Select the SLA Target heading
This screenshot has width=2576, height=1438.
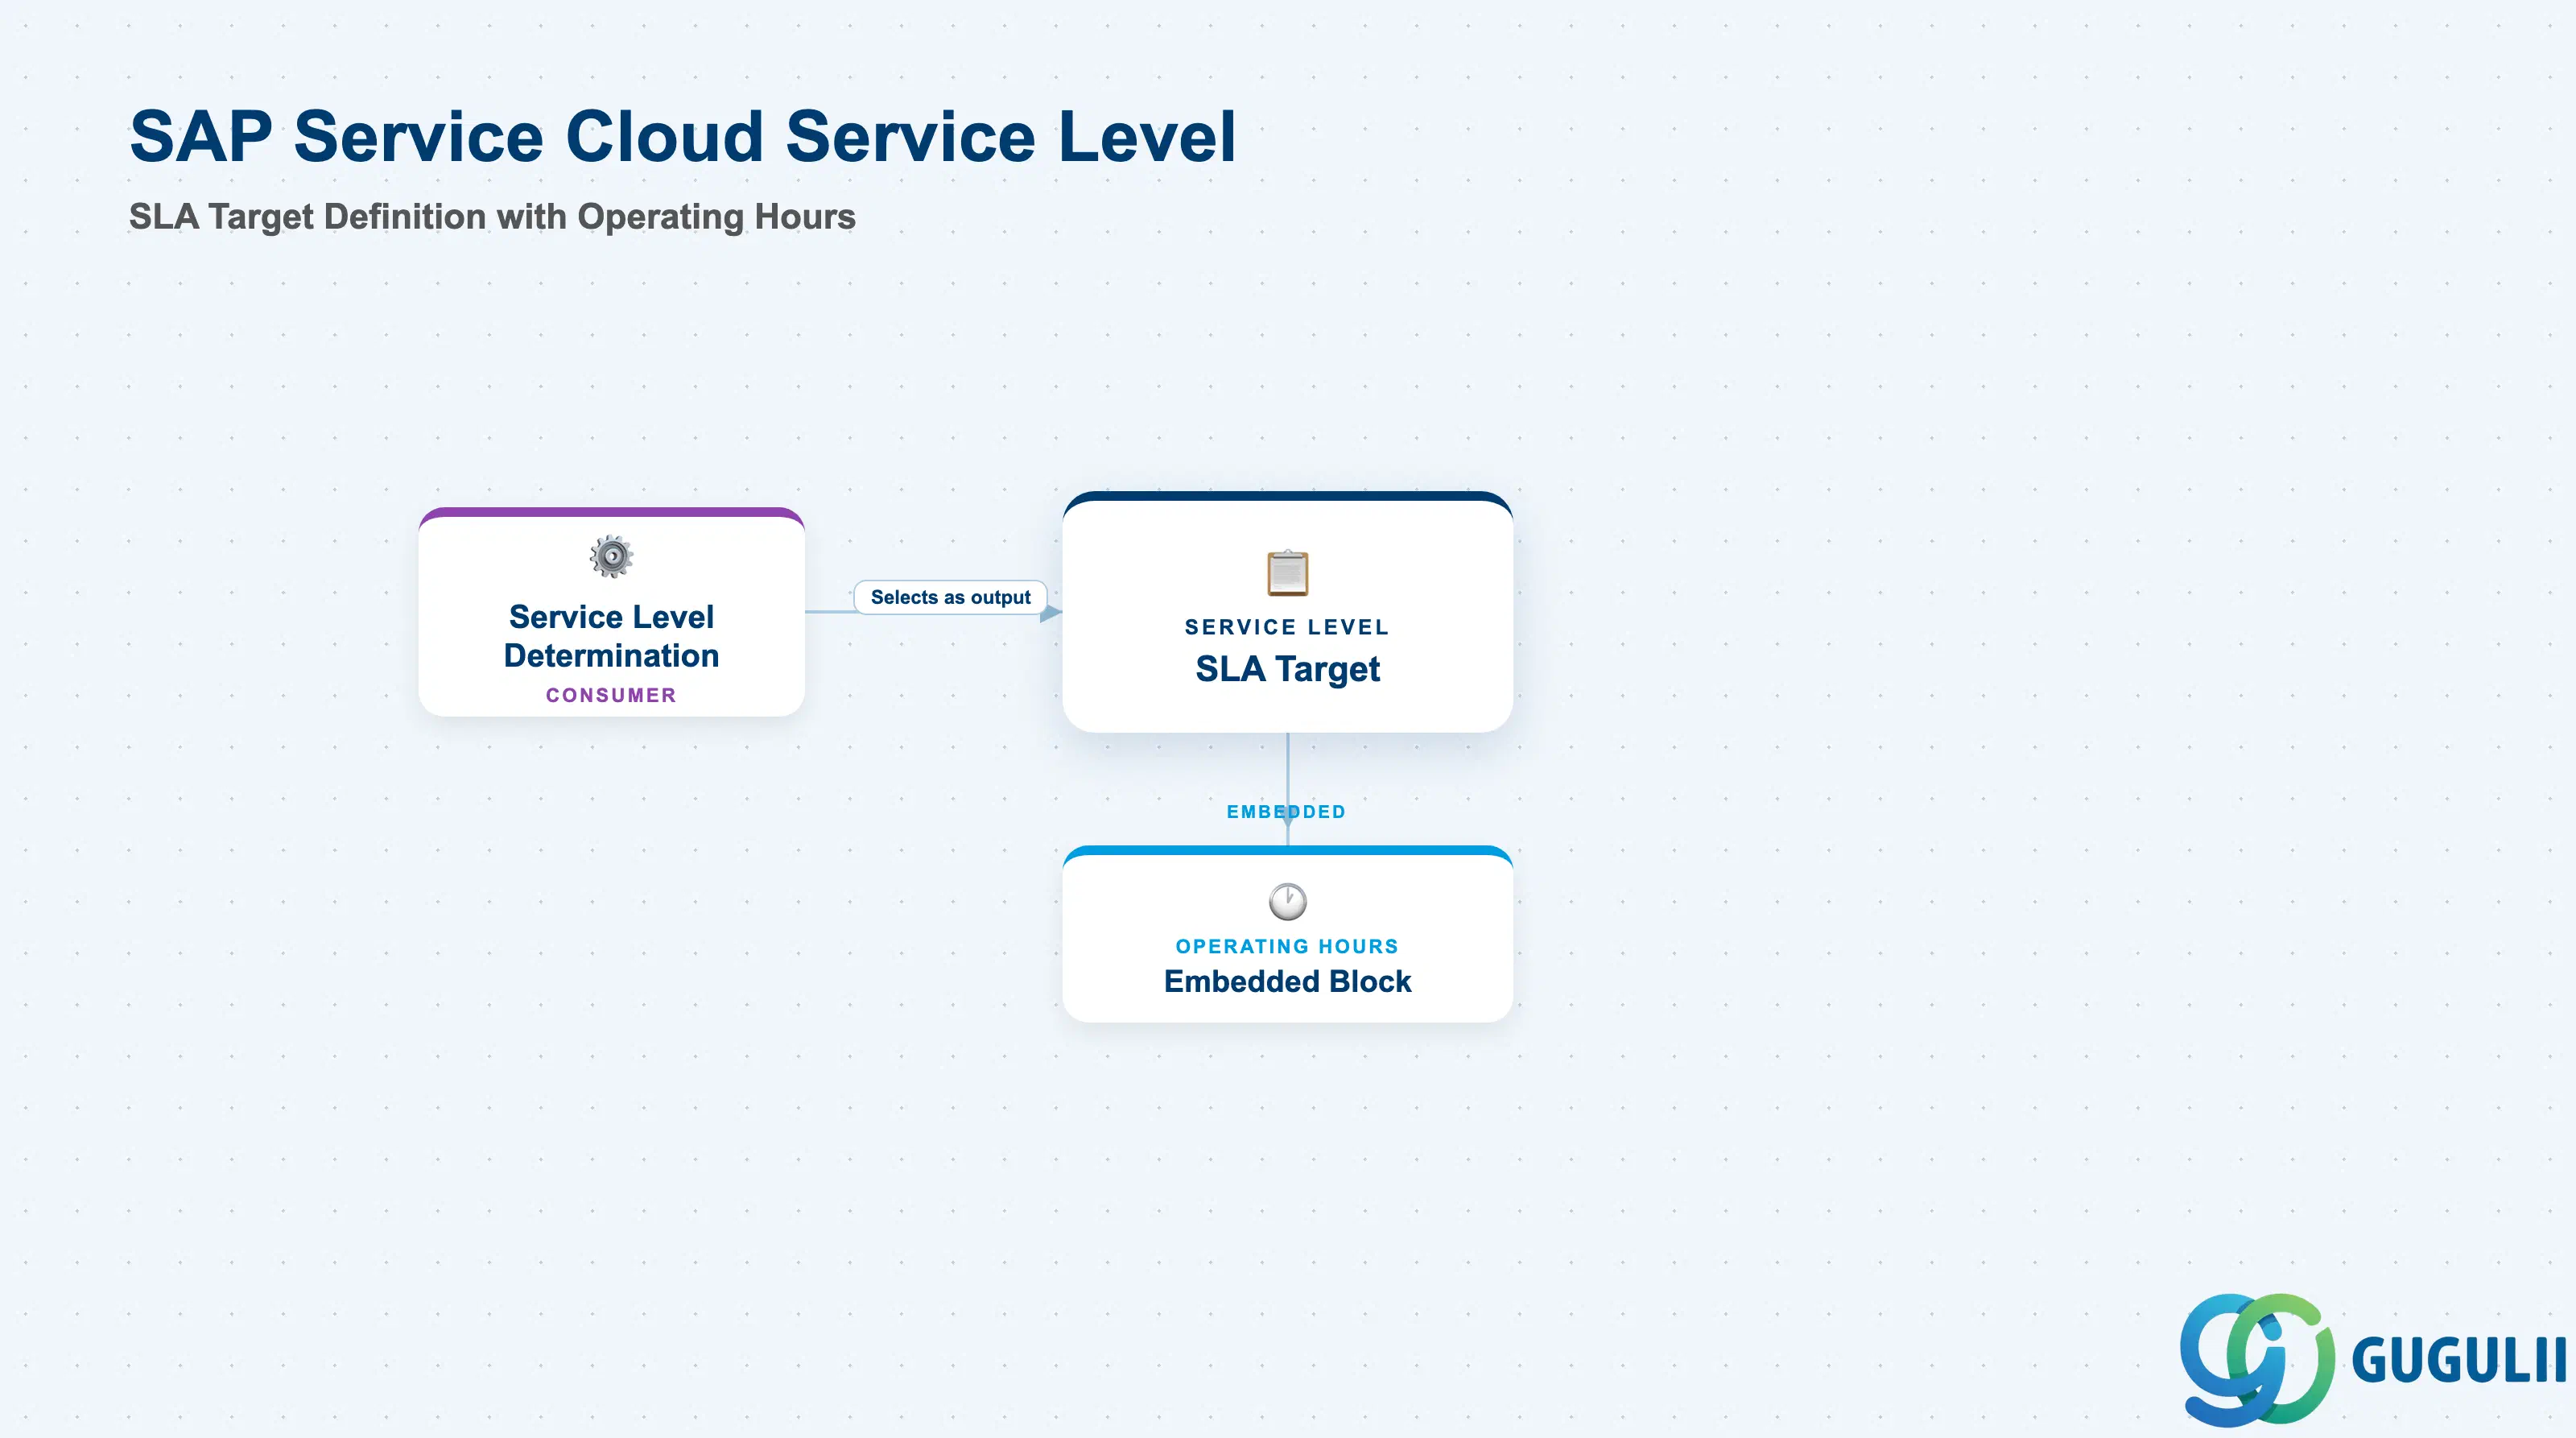1287,669
